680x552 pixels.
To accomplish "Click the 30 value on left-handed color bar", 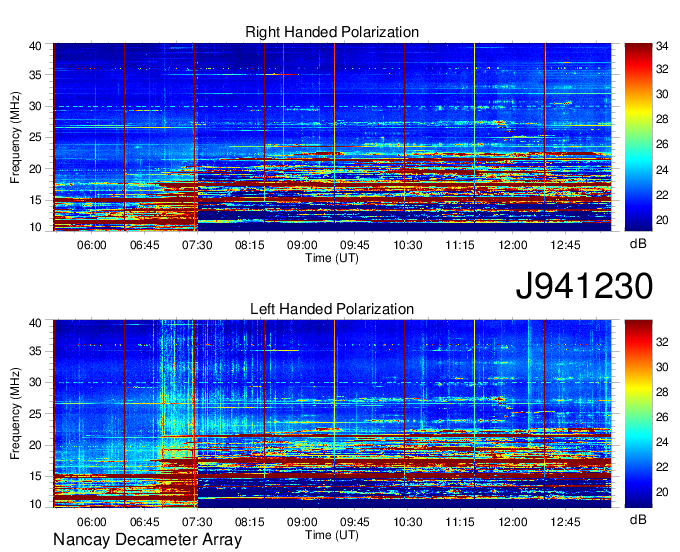I will [x=662, y=367].
